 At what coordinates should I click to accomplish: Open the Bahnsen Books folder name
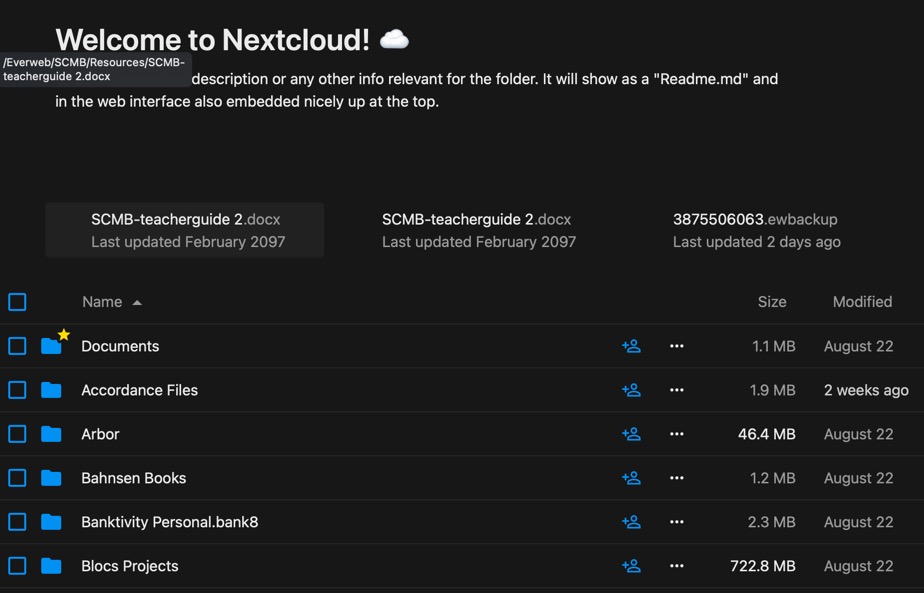(x=134, y=478)
